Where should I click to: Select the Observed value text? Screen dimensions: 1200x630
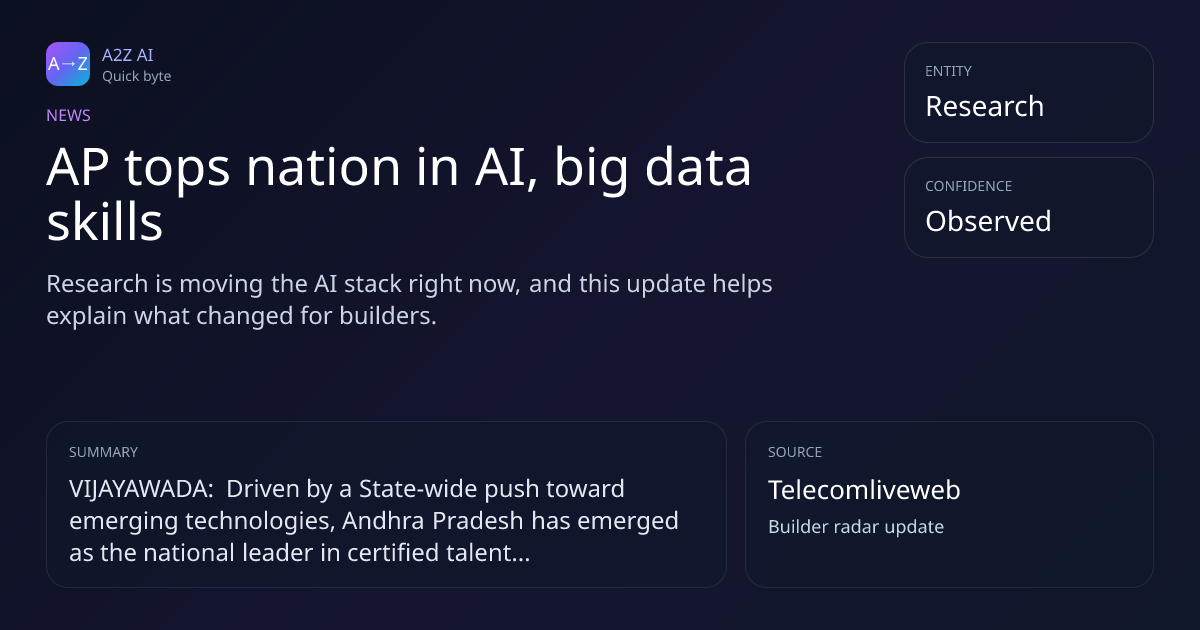(988, 221)
